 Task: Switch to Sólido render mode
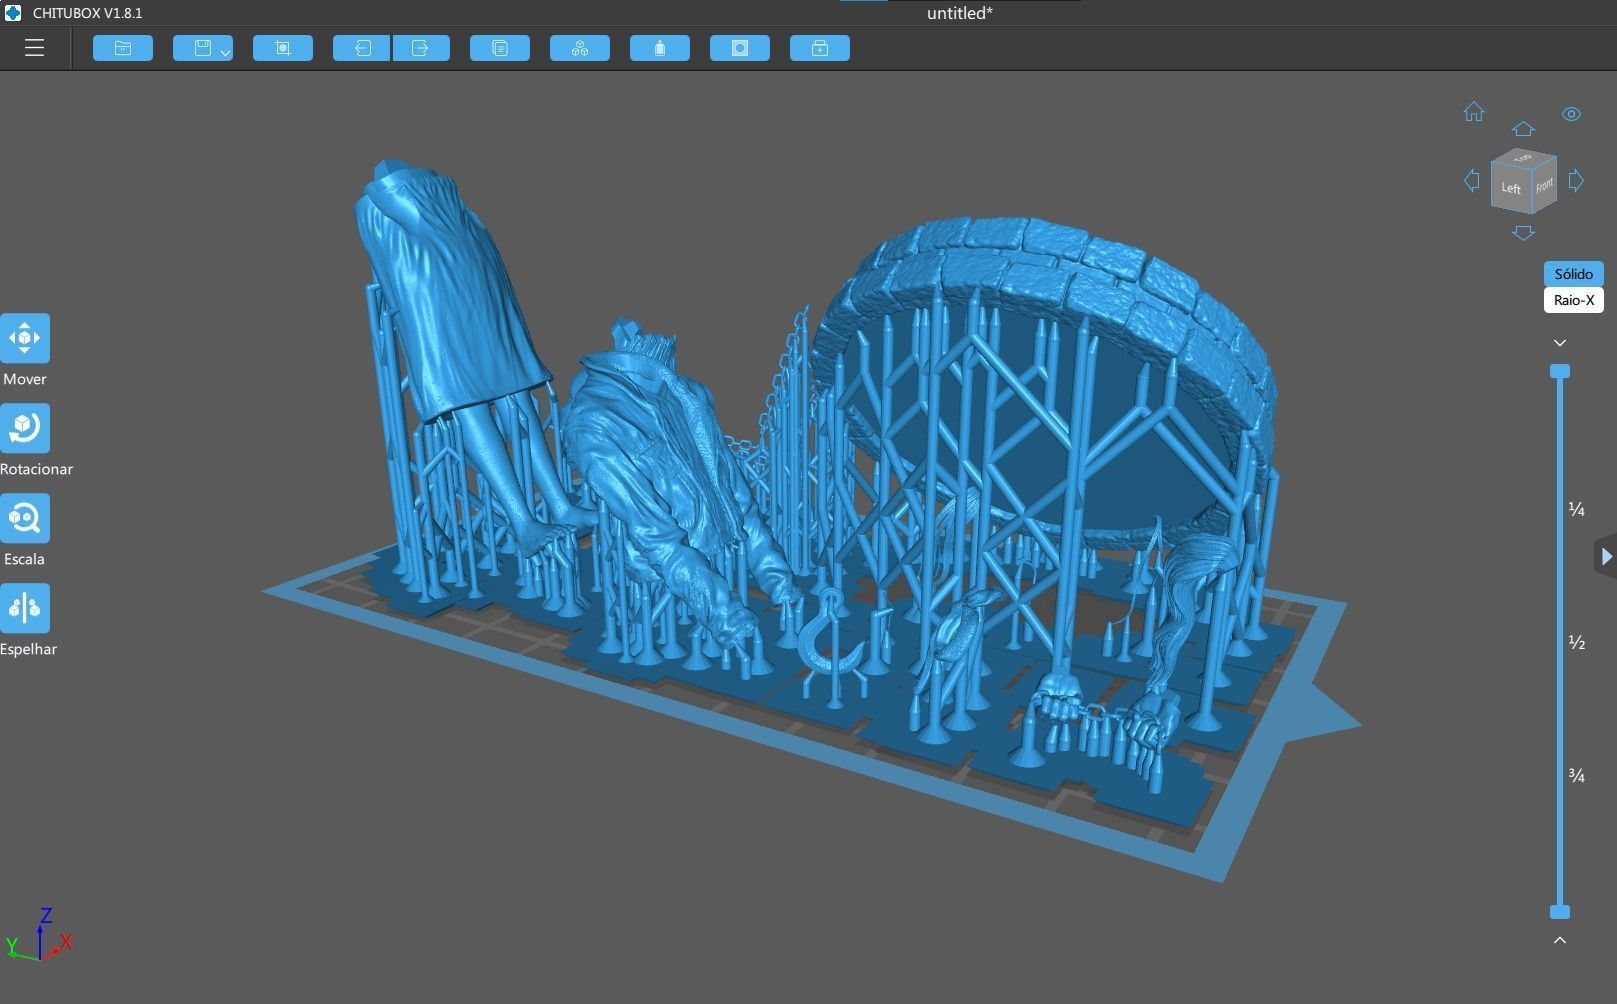pos(1573,274)
